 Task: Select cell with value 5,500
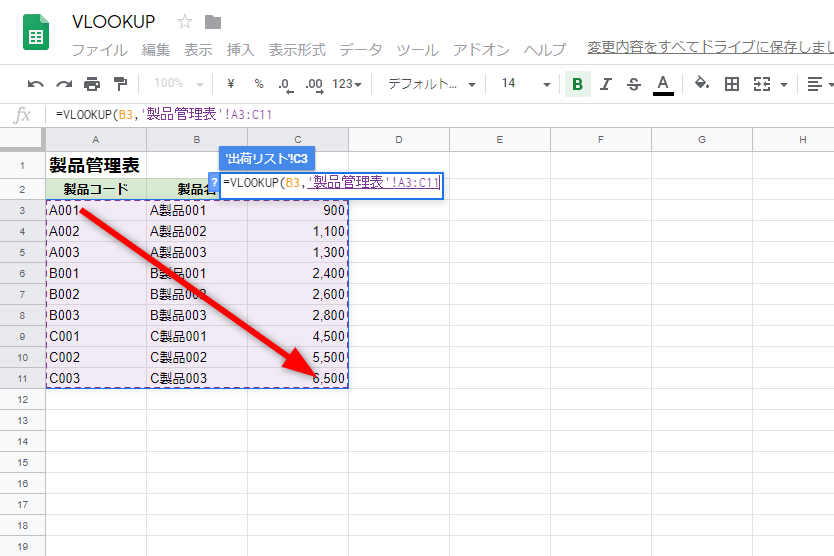point(298,358)
